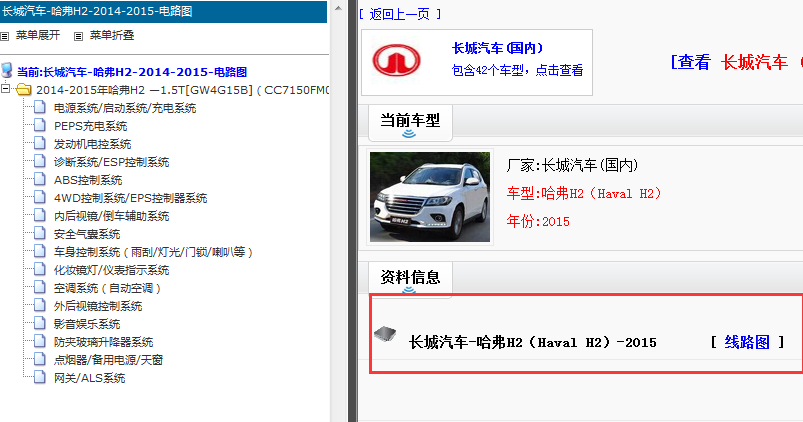Click page icon for 电源系统/启动系统/充电系统
This screenshot has height=422, width=803.
39,108
